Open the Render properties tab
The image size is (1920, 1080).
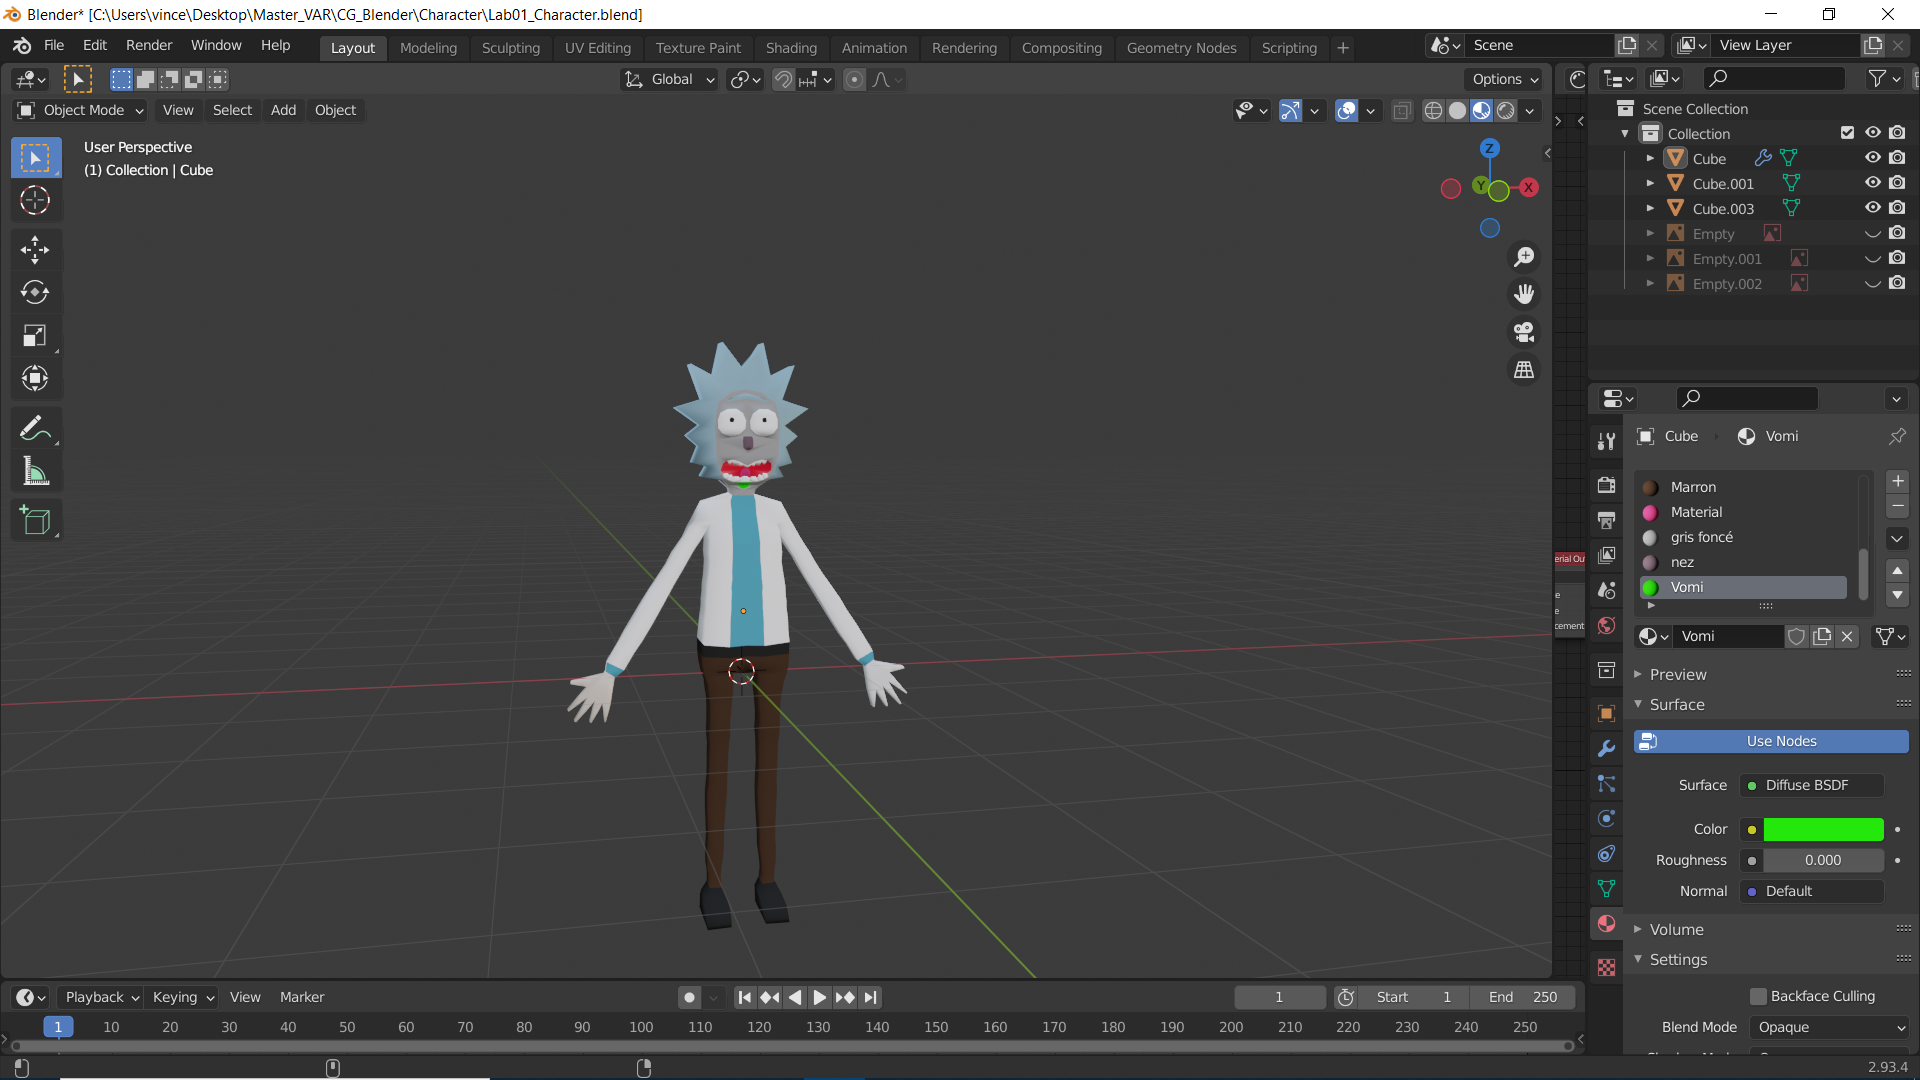(1606, 485)
